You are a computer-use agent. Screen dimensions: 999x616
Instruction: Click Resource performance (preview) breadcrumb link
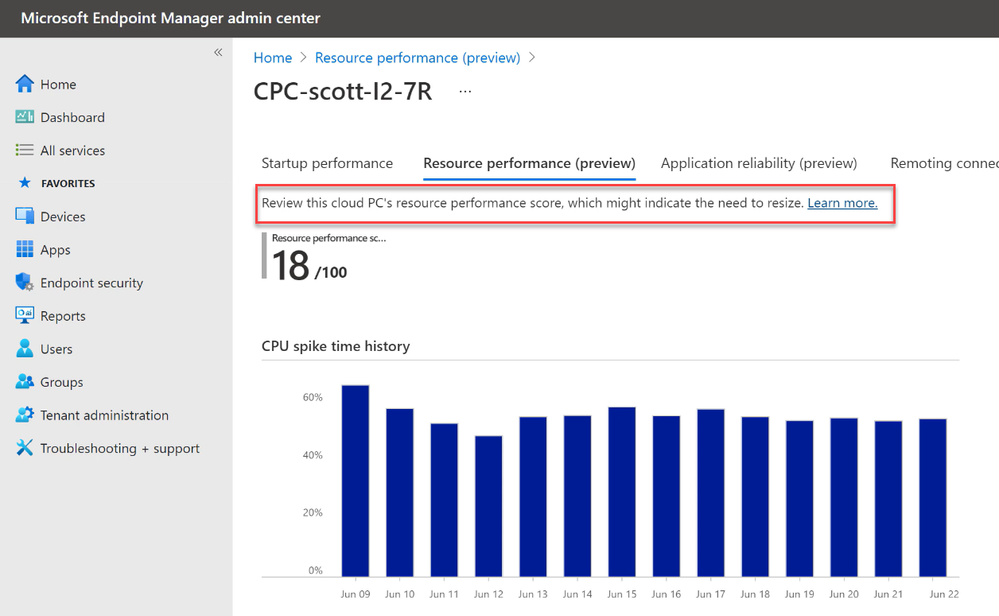(x=417, y=58)
